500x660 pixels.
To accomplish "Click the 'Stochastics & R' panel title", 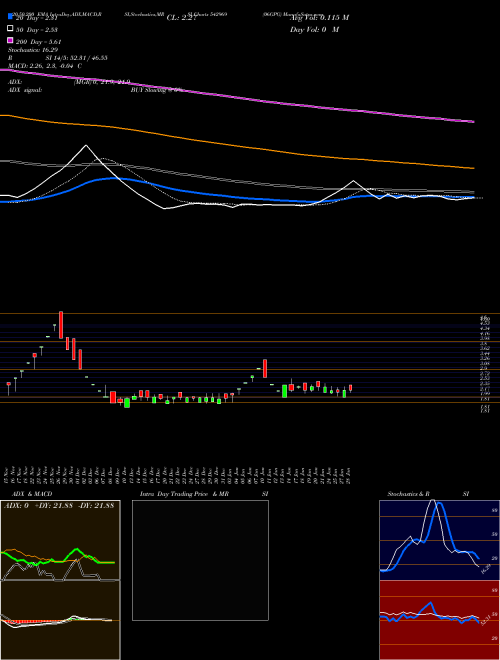I will (409, 494).
